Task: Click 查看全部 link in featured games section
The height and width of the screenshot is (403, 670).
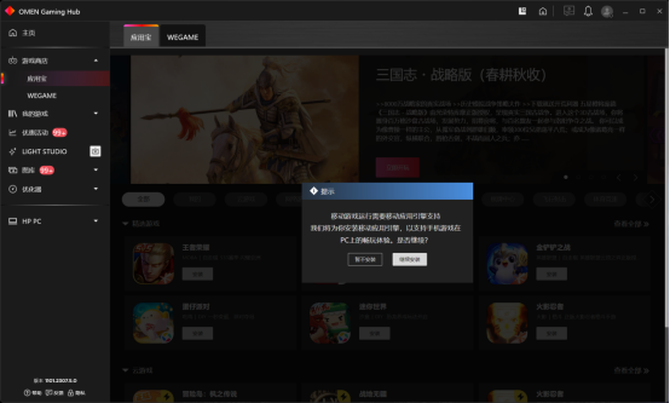Action: tap(631, 224)
